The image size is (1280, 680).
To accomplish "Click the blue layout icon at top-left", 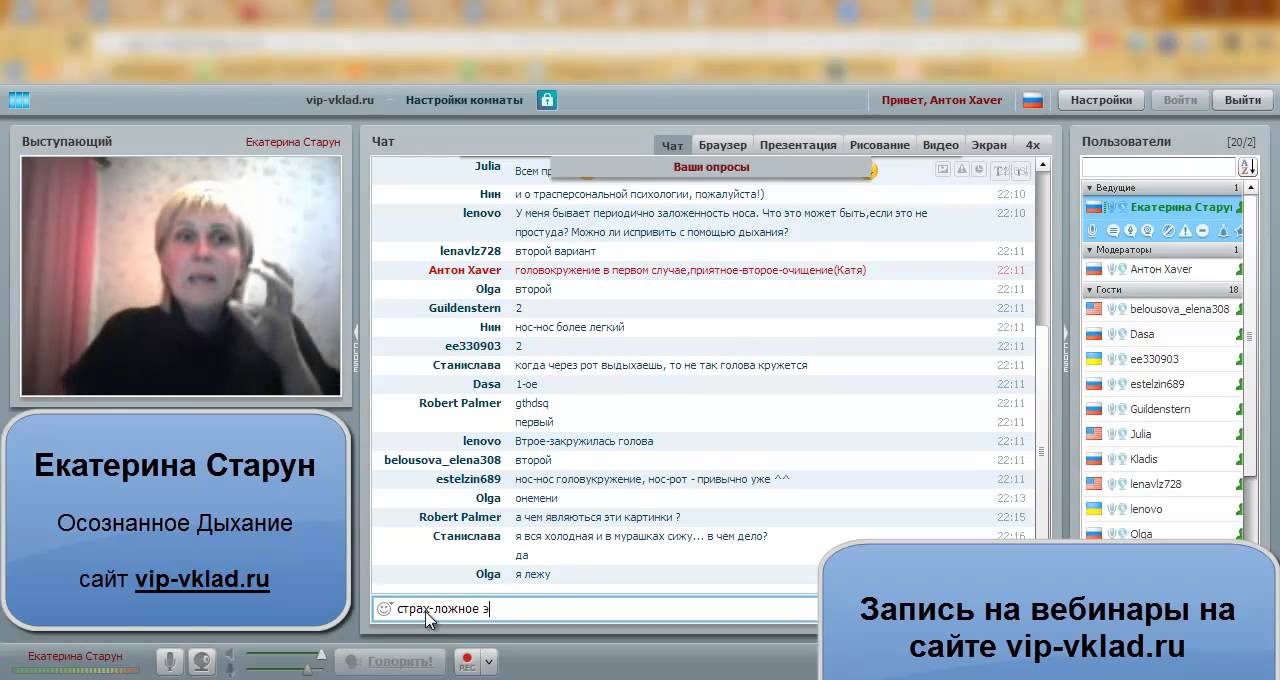I will [x=19, y=100].
